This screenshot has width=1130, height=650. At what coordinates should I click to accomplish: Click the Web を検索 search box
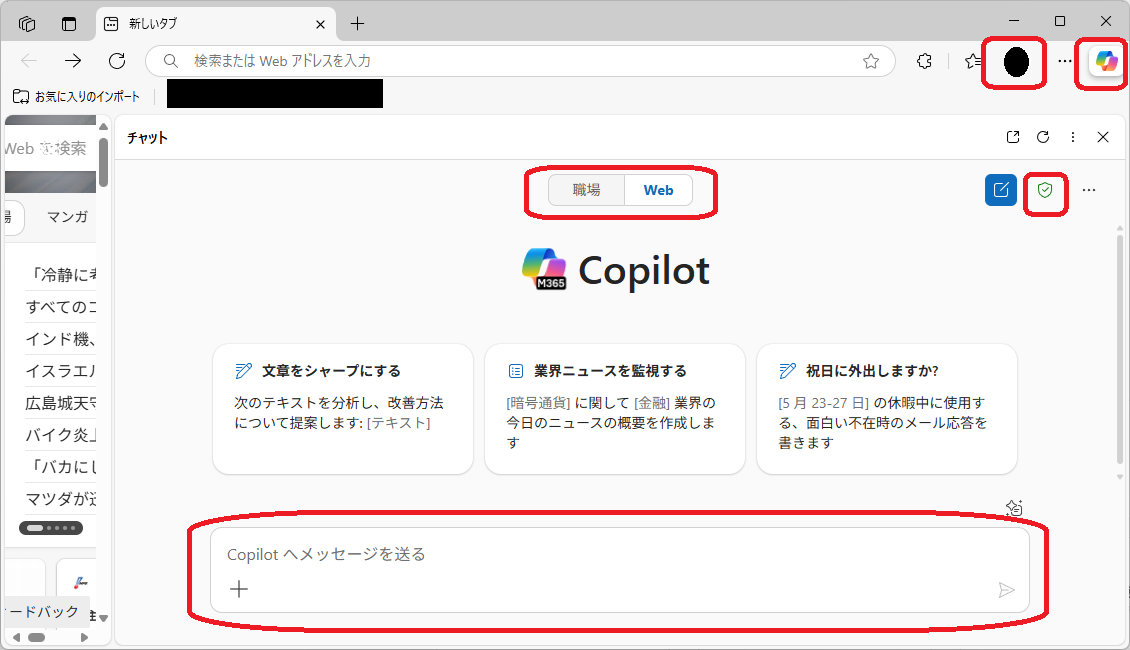tap(50, 148)
